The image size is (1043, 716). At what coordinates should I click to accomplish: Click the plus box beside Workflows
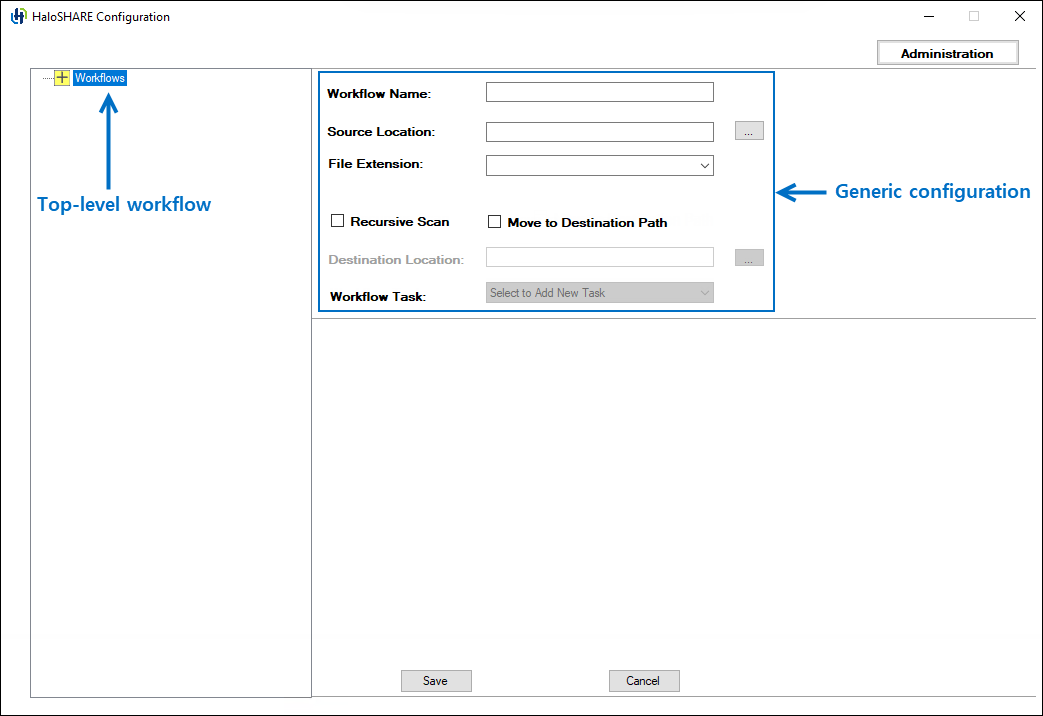click(x=61, y=77)
